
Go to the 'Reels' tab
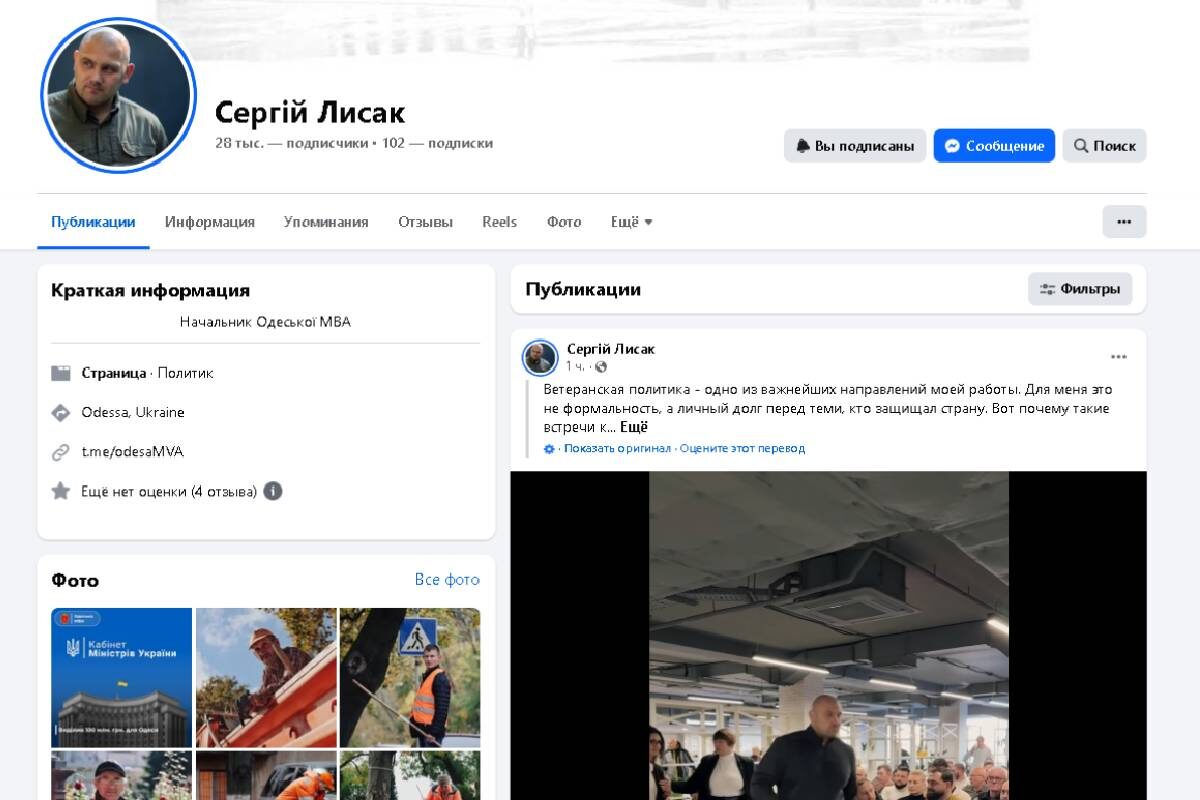click(499, 222)
